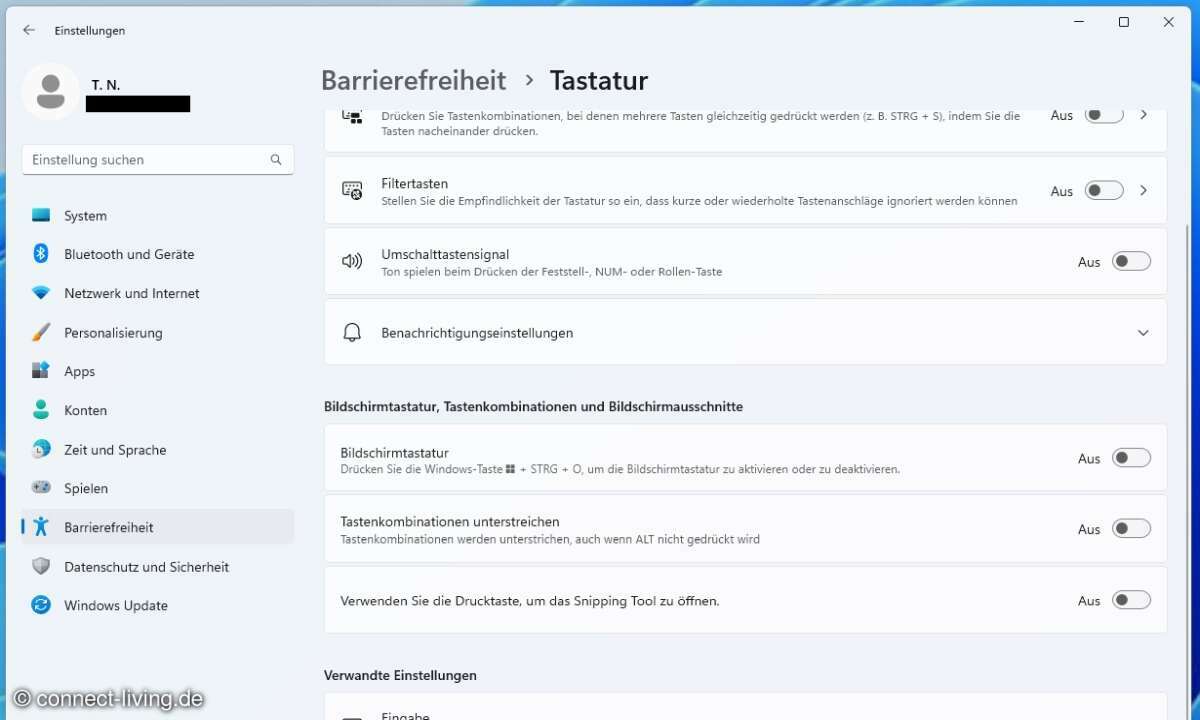Click the back arrow in title bar
The height and width of the screenshot is (720, 1200).
(28, 30)
